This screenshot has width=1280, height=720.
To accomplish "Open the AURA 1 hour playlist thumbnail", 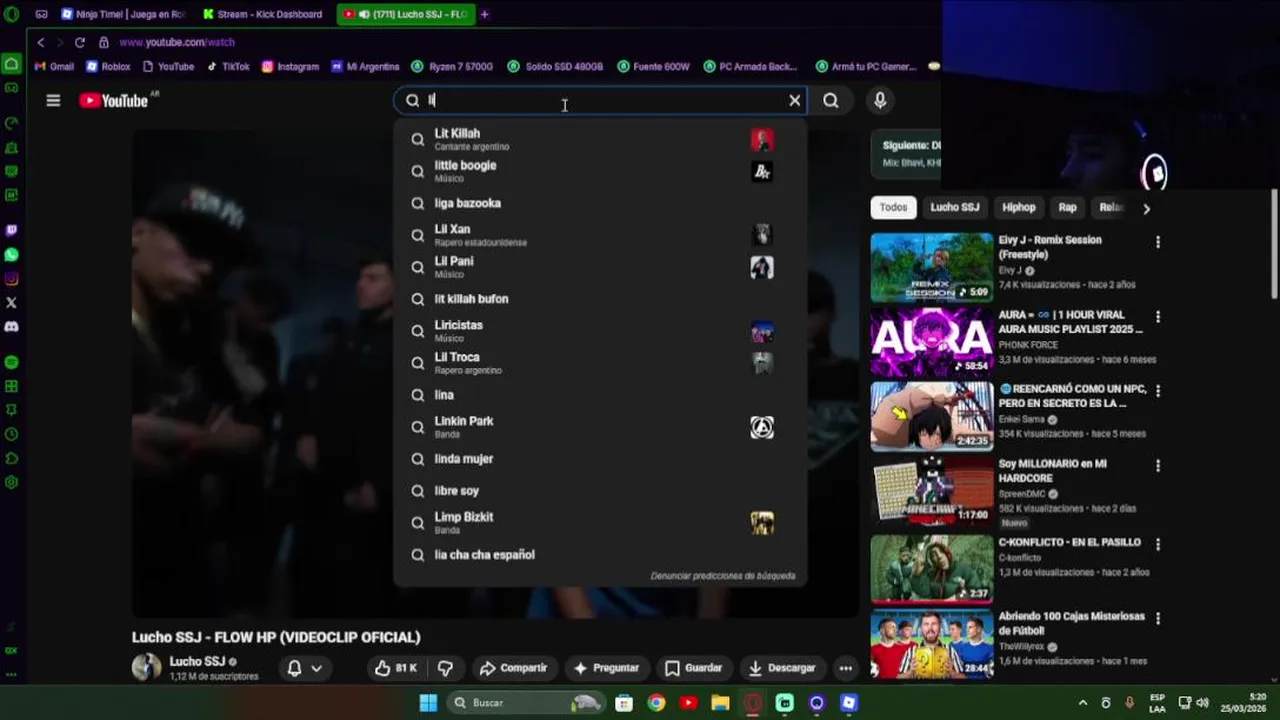I will coord(931,342).
